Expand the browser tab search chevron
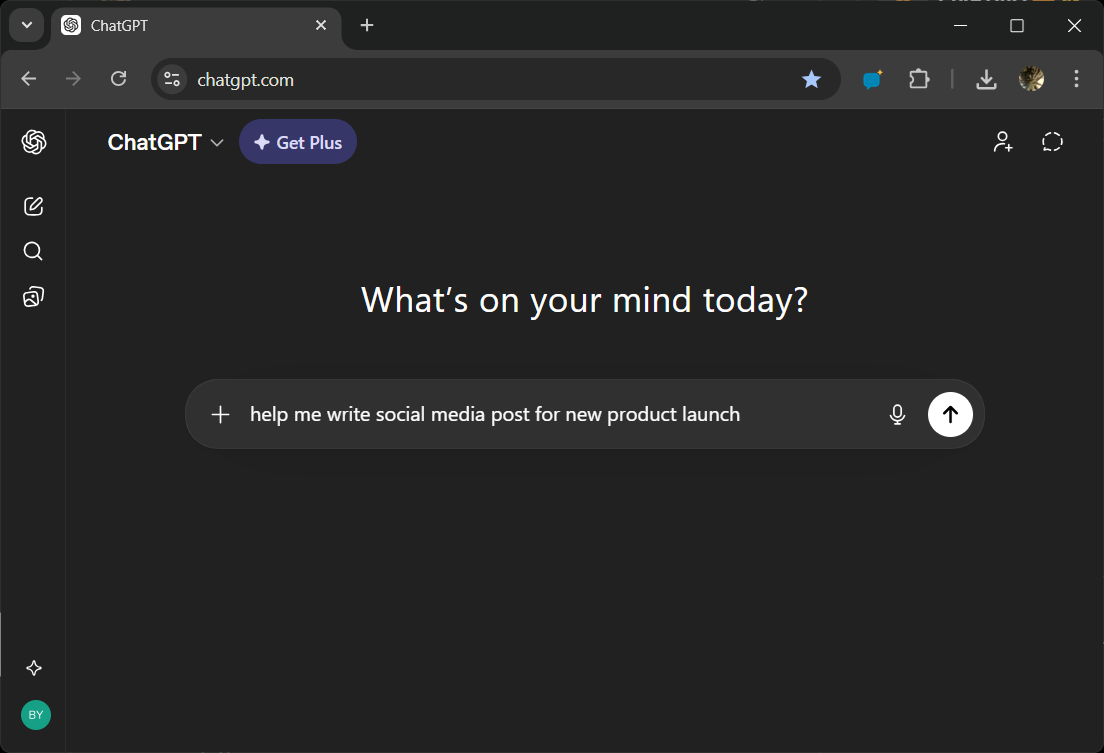 point(26,25)
